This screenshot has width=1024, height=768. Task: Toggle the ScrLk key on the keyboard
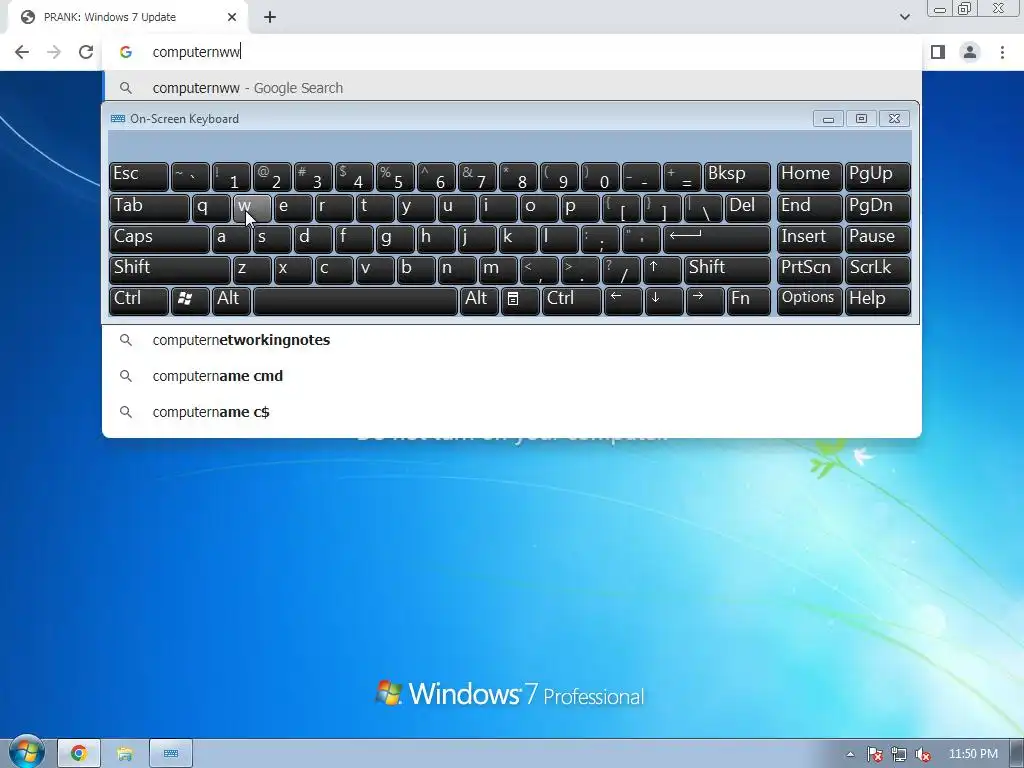877,270
